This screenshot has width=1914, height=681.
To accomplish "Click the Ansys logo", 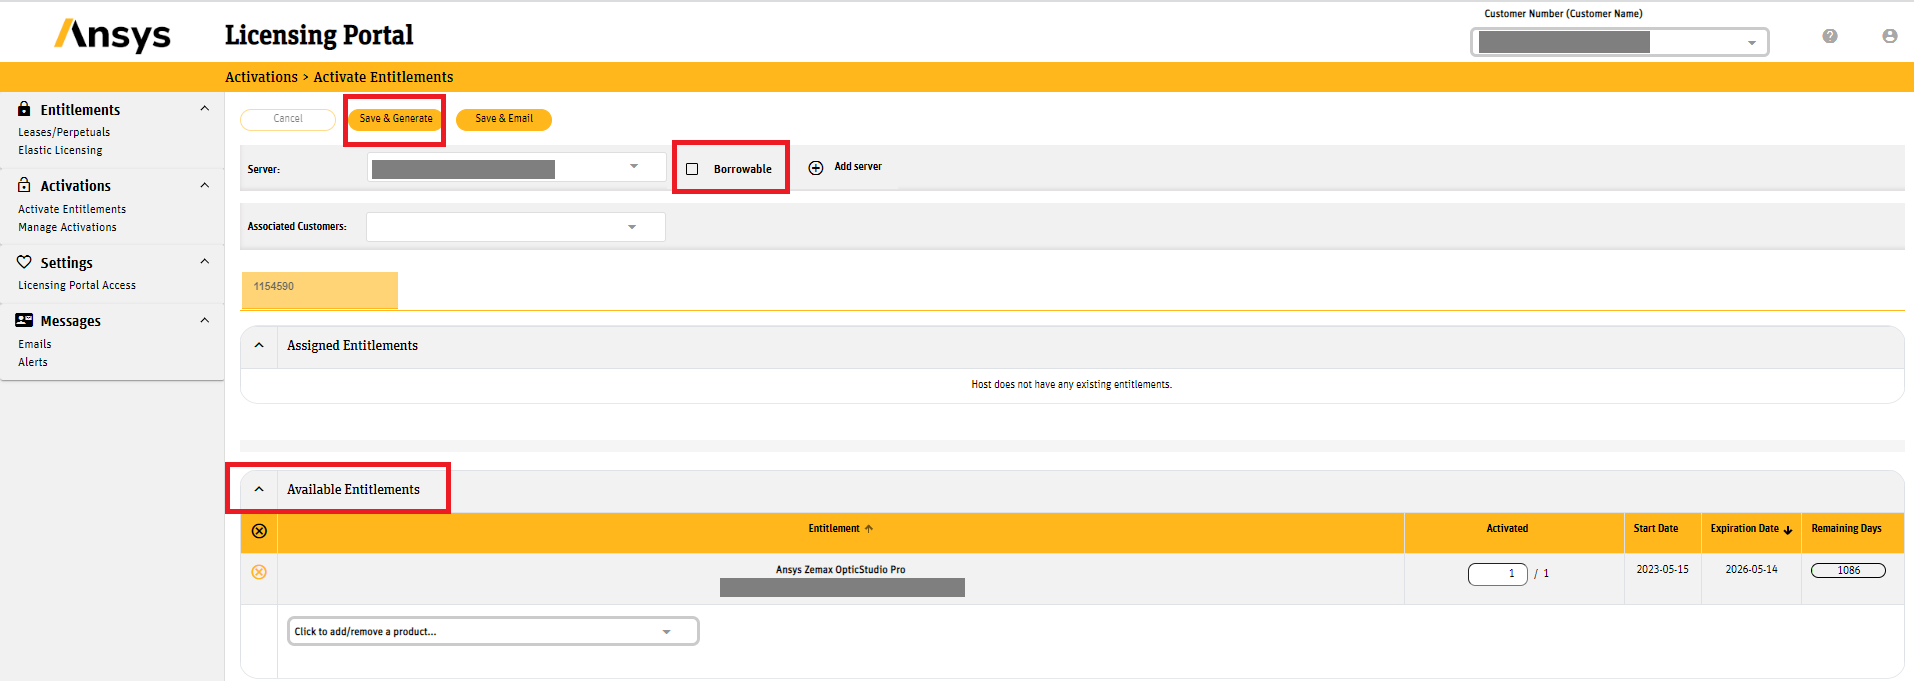I will coord(113,35).
